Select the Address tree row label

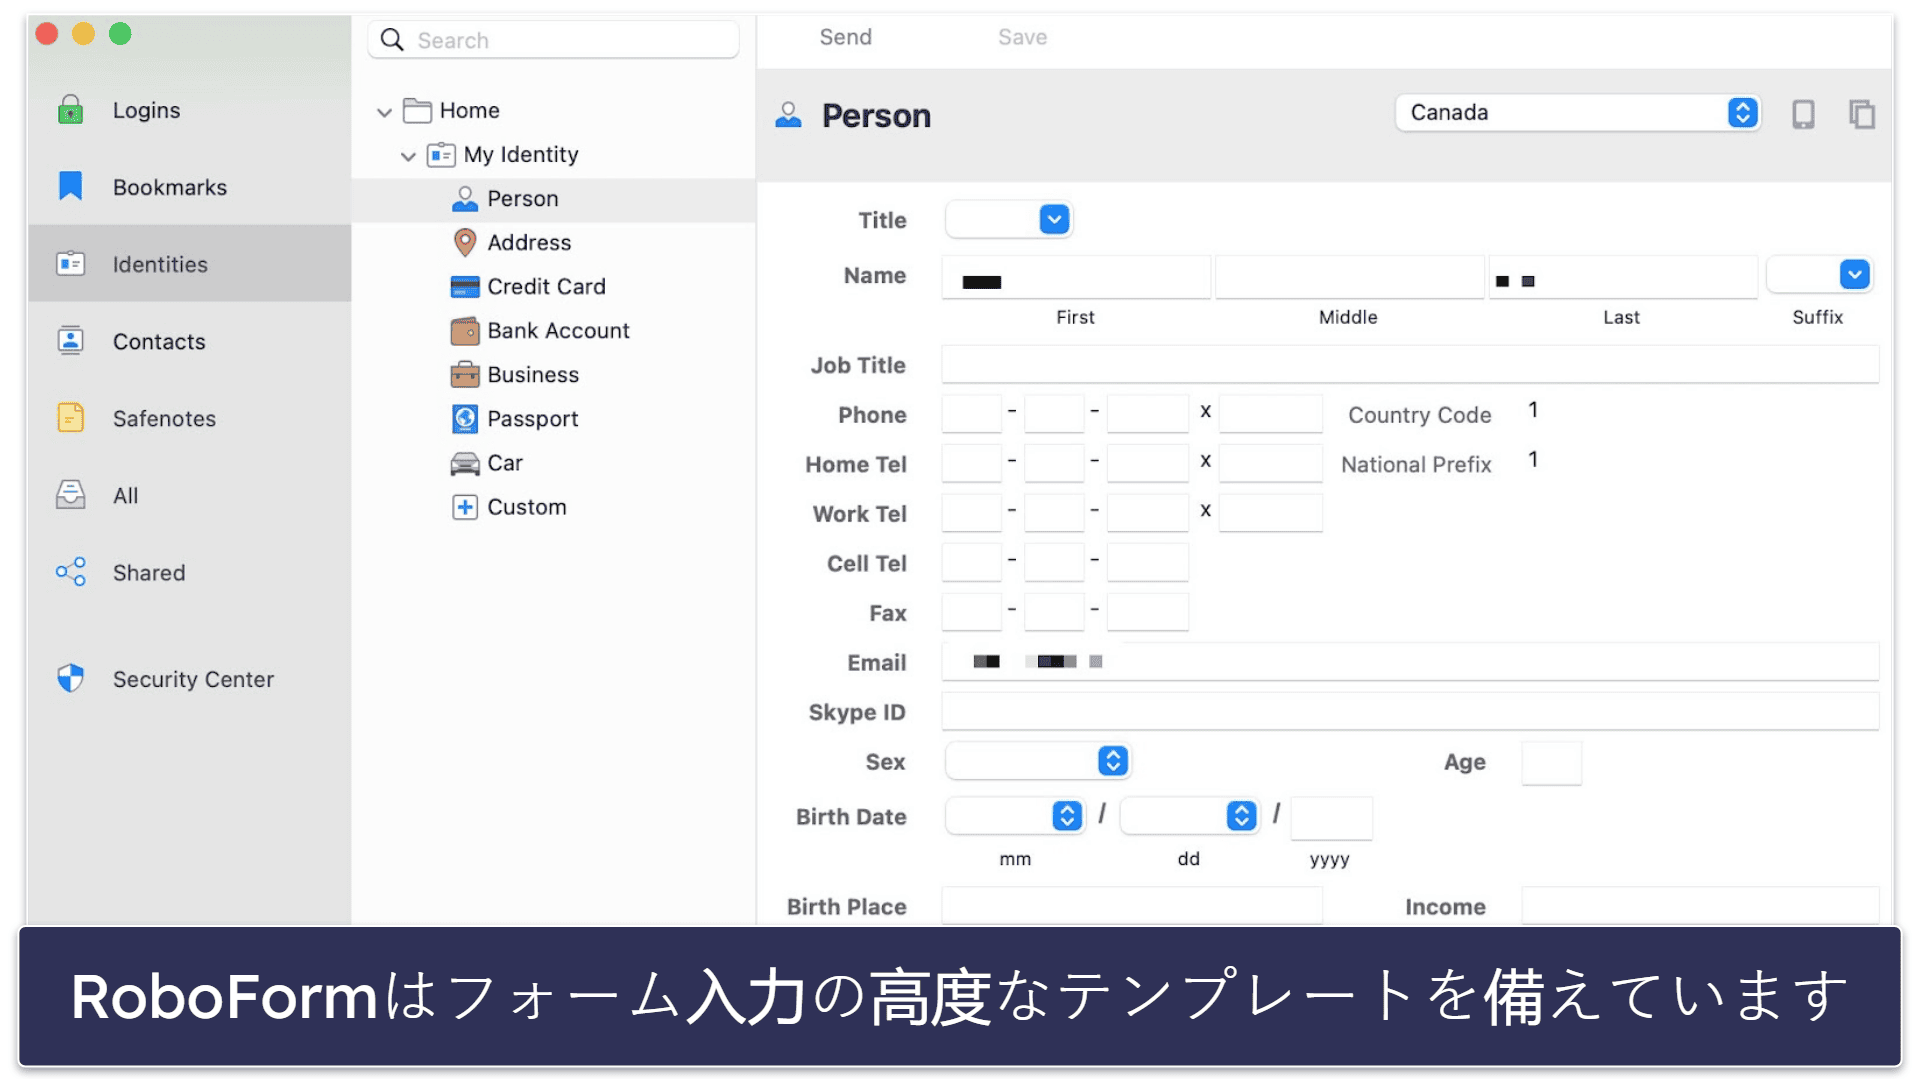(529, 242)
